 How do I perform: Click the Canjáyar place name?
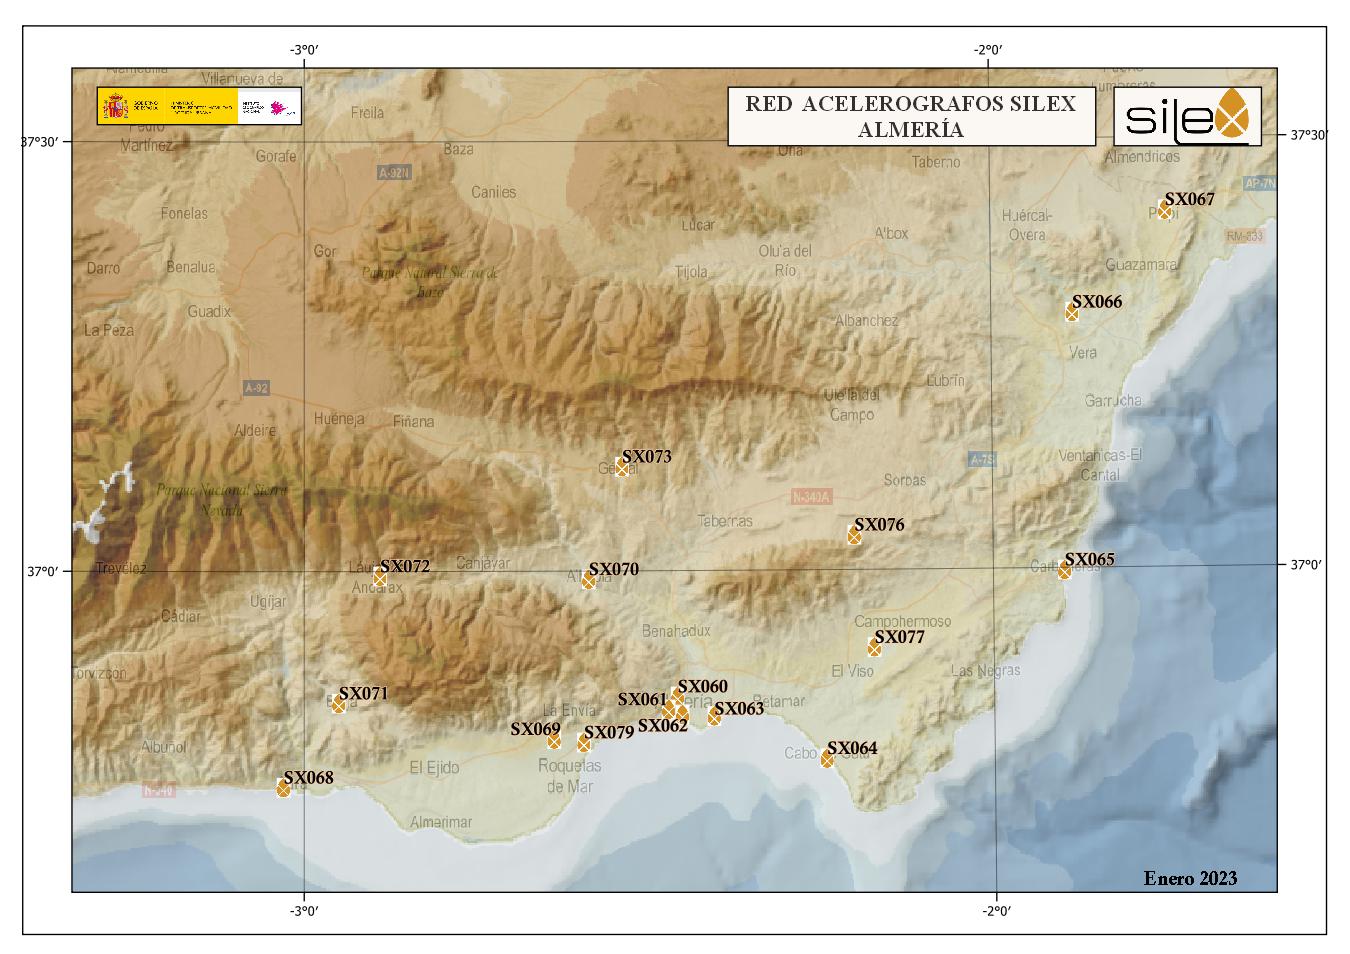(x=483, y=562)
